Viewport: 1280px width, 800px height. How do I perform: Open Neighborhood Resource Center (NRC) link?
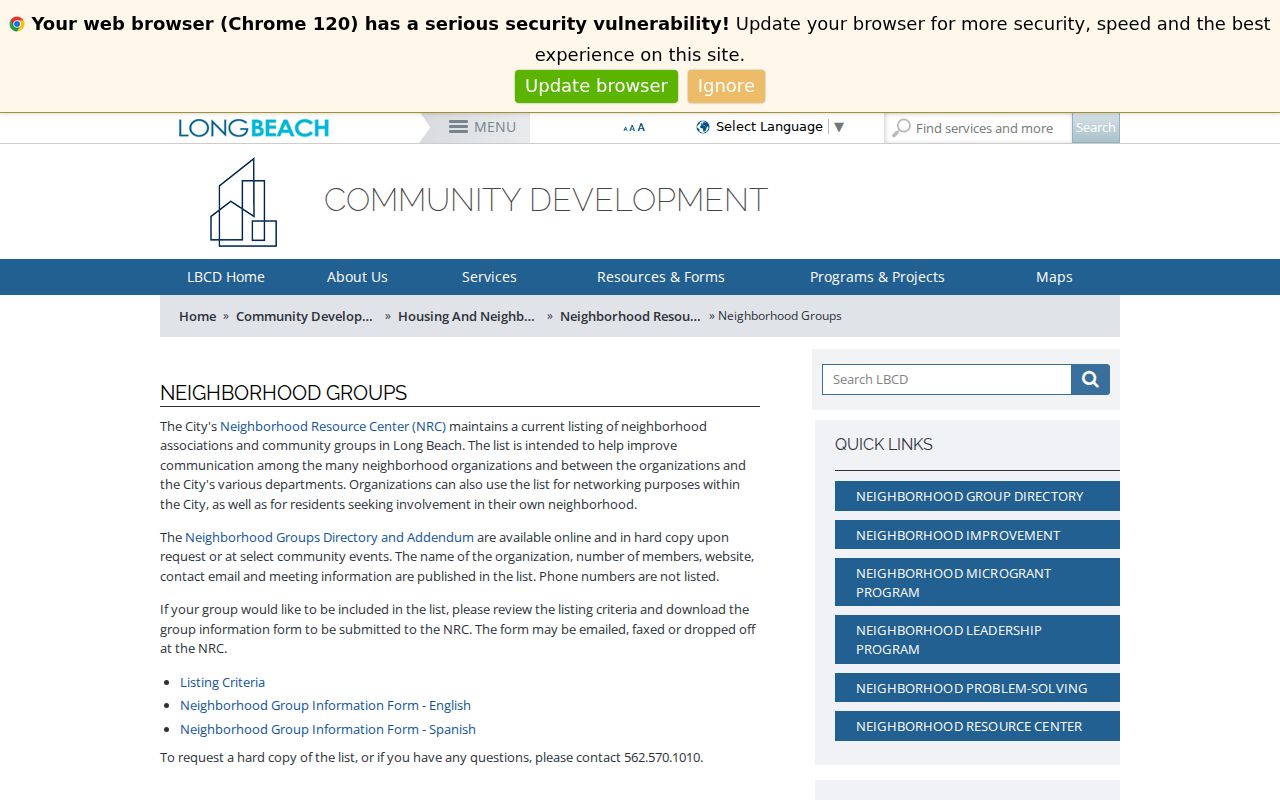click(x=333, y=426)
